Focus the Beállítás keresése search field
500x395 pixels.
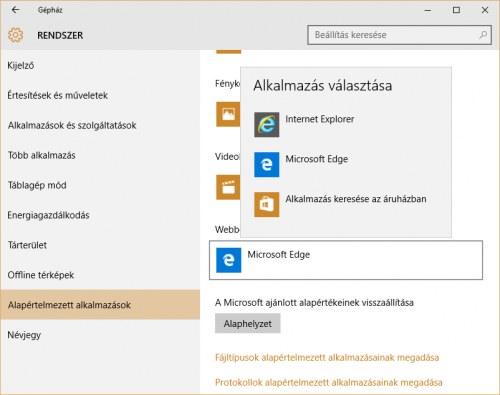coord(399,35)
